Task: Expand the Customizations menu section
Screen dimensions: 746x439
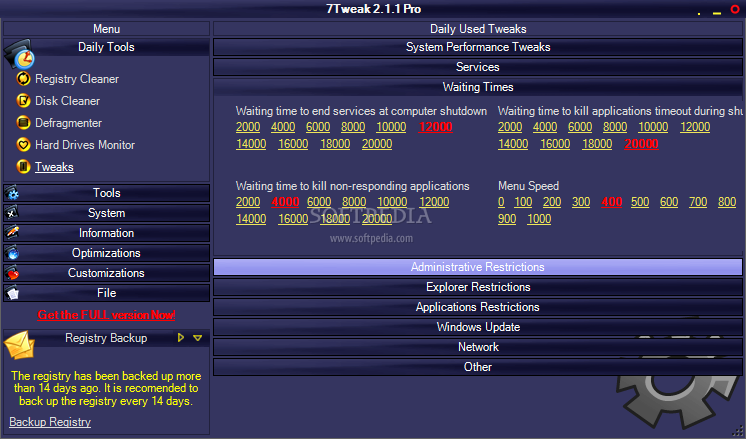Action: tap(107, 273)
